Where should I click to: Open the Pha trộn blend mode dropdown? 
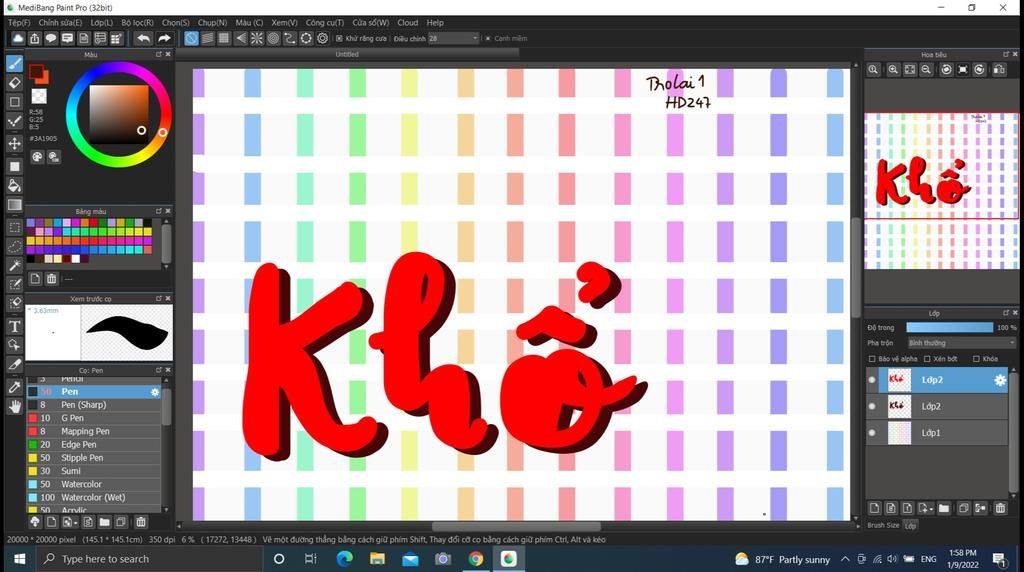click(961, 343)
